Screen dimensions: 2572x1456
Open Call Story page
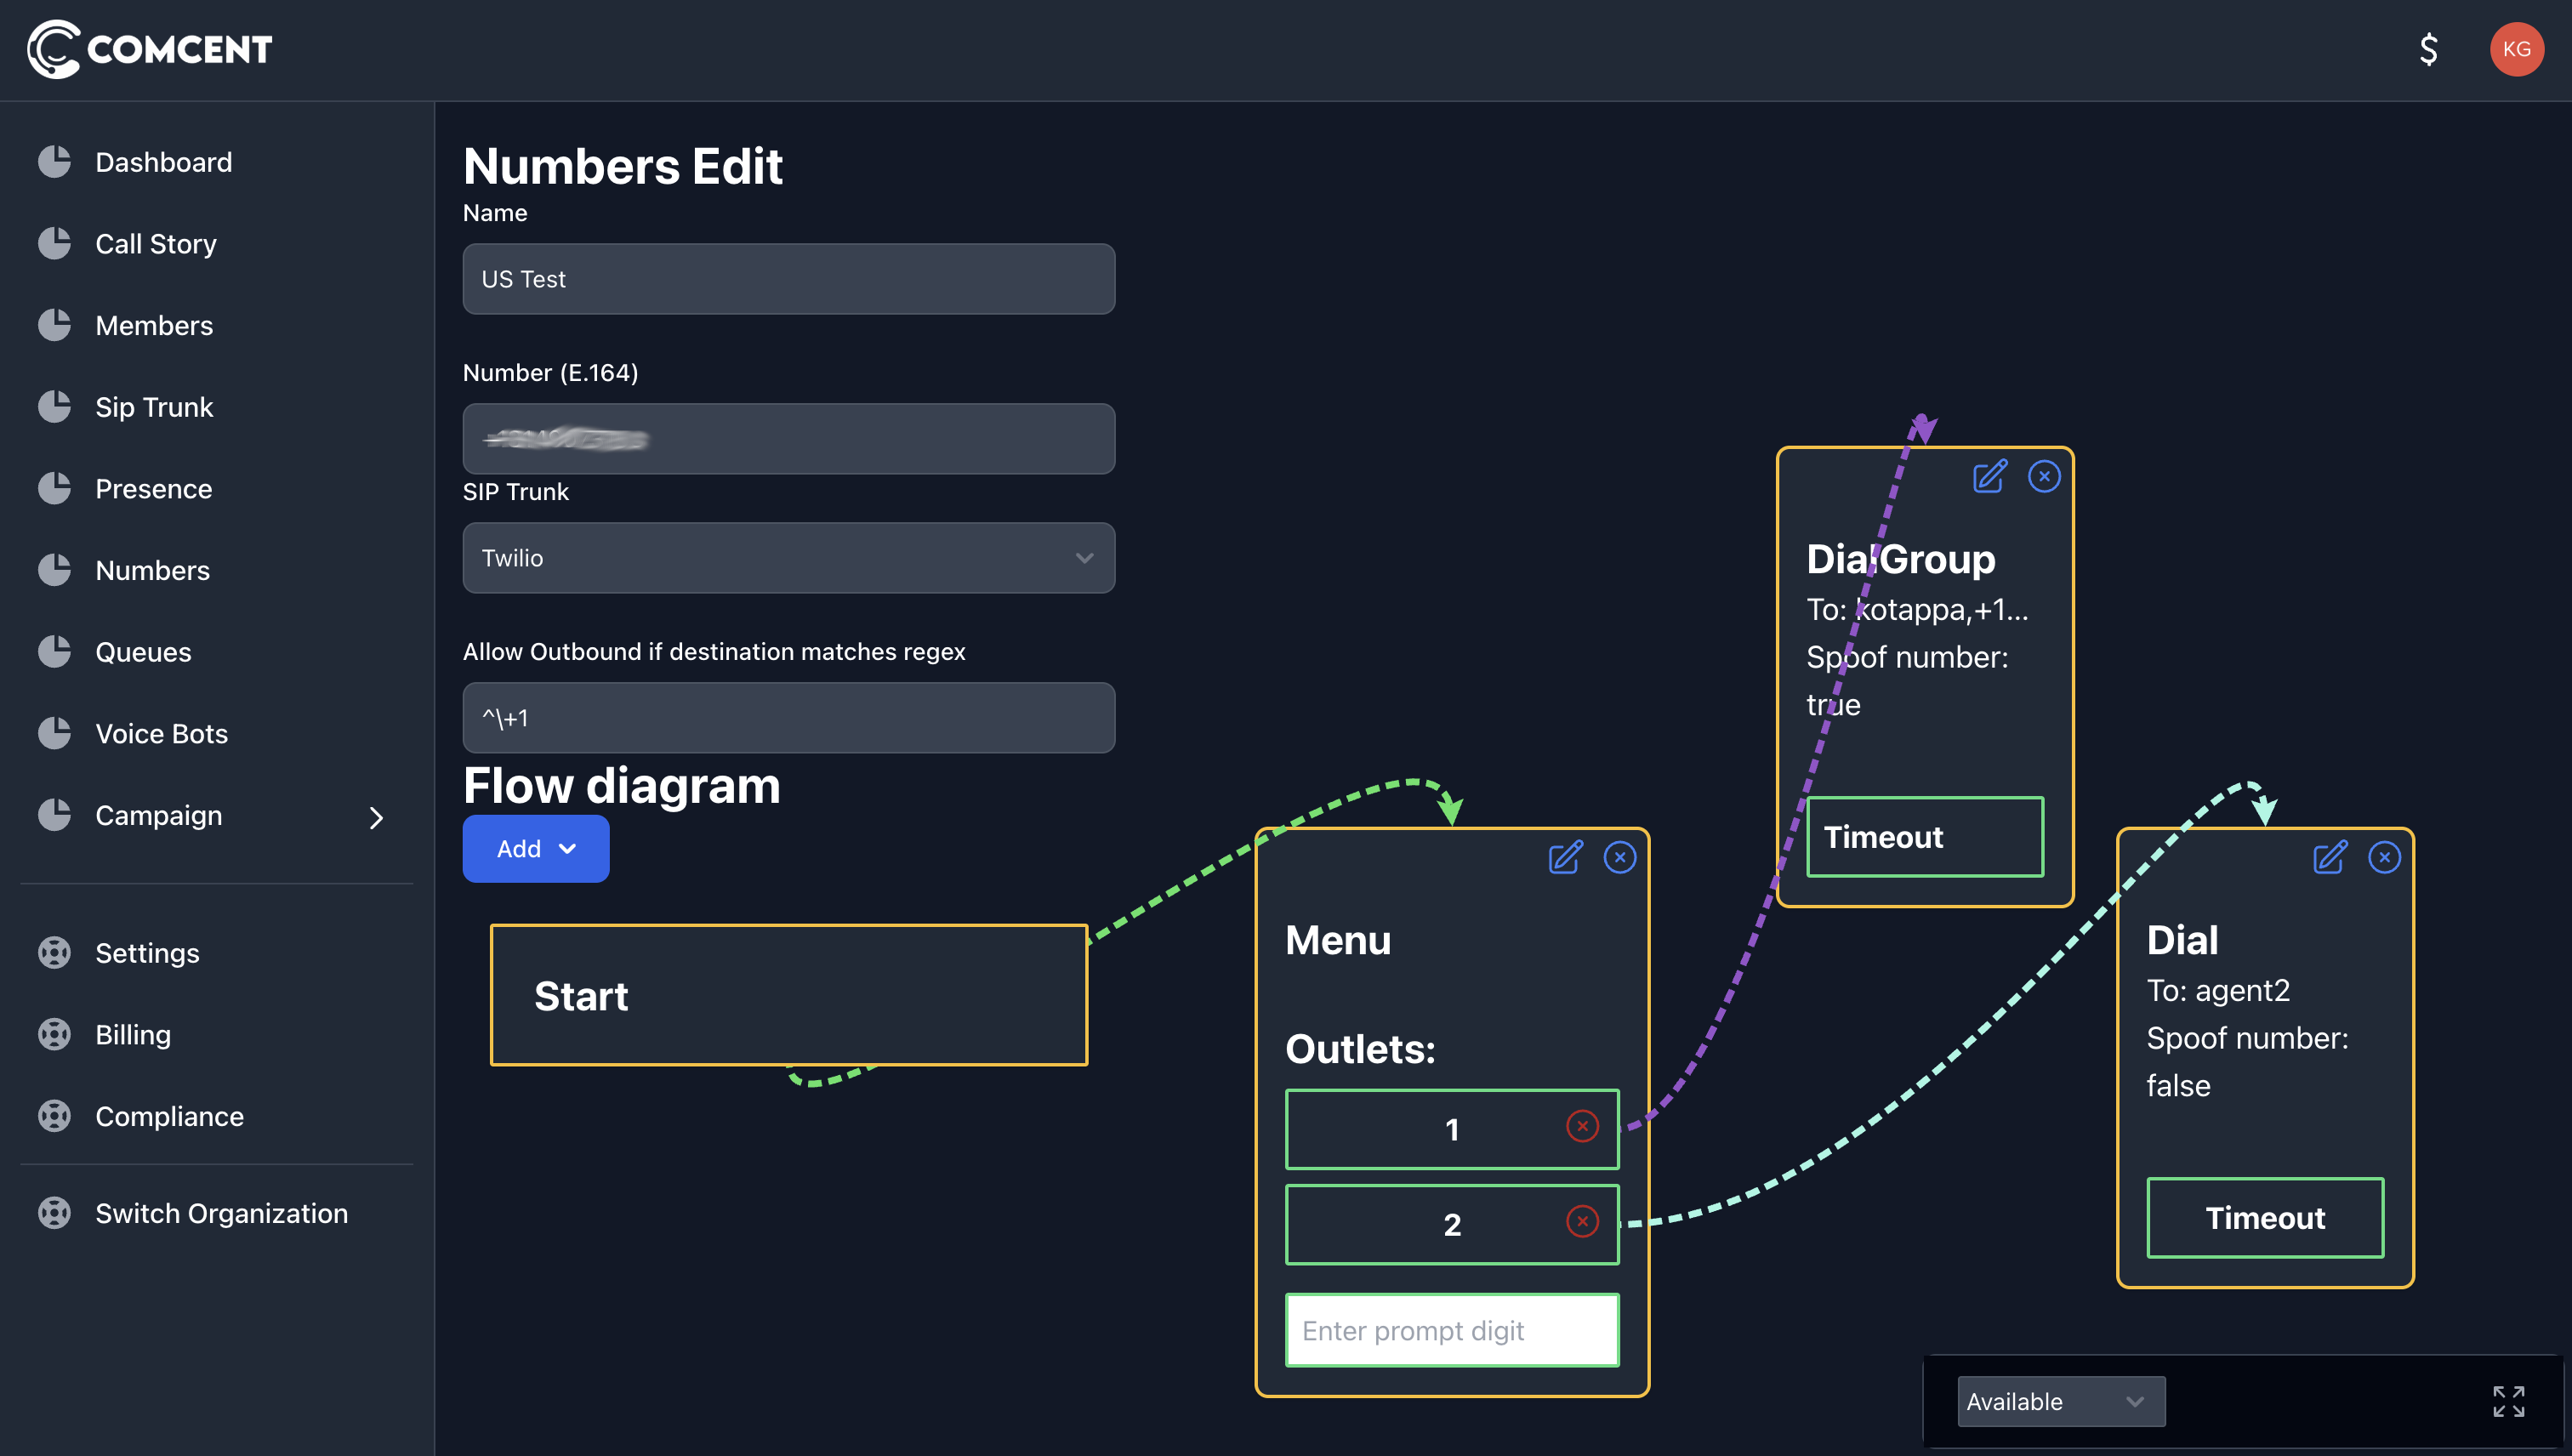[x=156, y=244]
